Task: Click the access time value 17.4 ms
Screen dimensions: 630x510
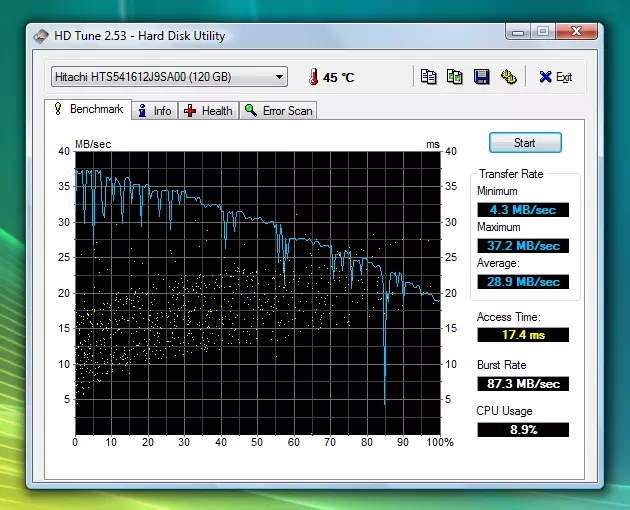Action: [523, 335]
